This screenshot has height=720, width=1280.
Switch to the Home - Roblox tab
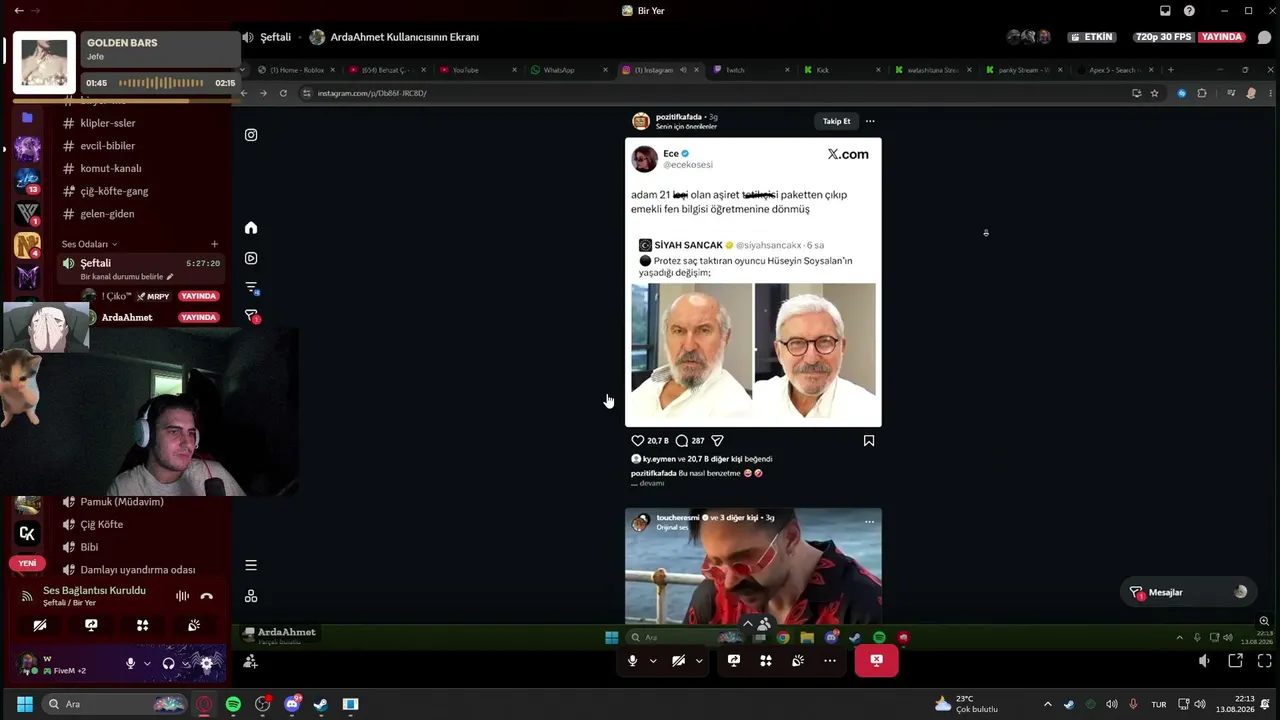coord(297,70)
